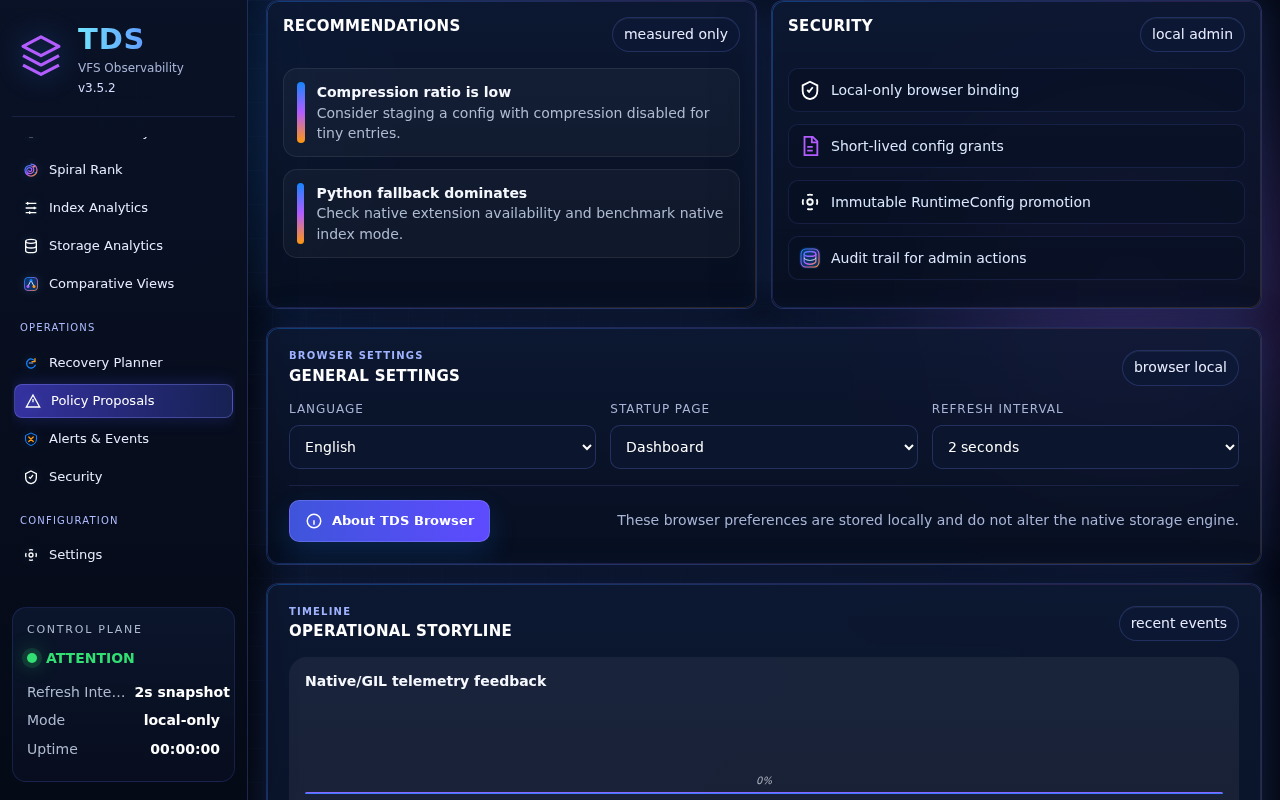Click the TDS stacked layers logo
The image size is (1280, 800).
[41, 55]
